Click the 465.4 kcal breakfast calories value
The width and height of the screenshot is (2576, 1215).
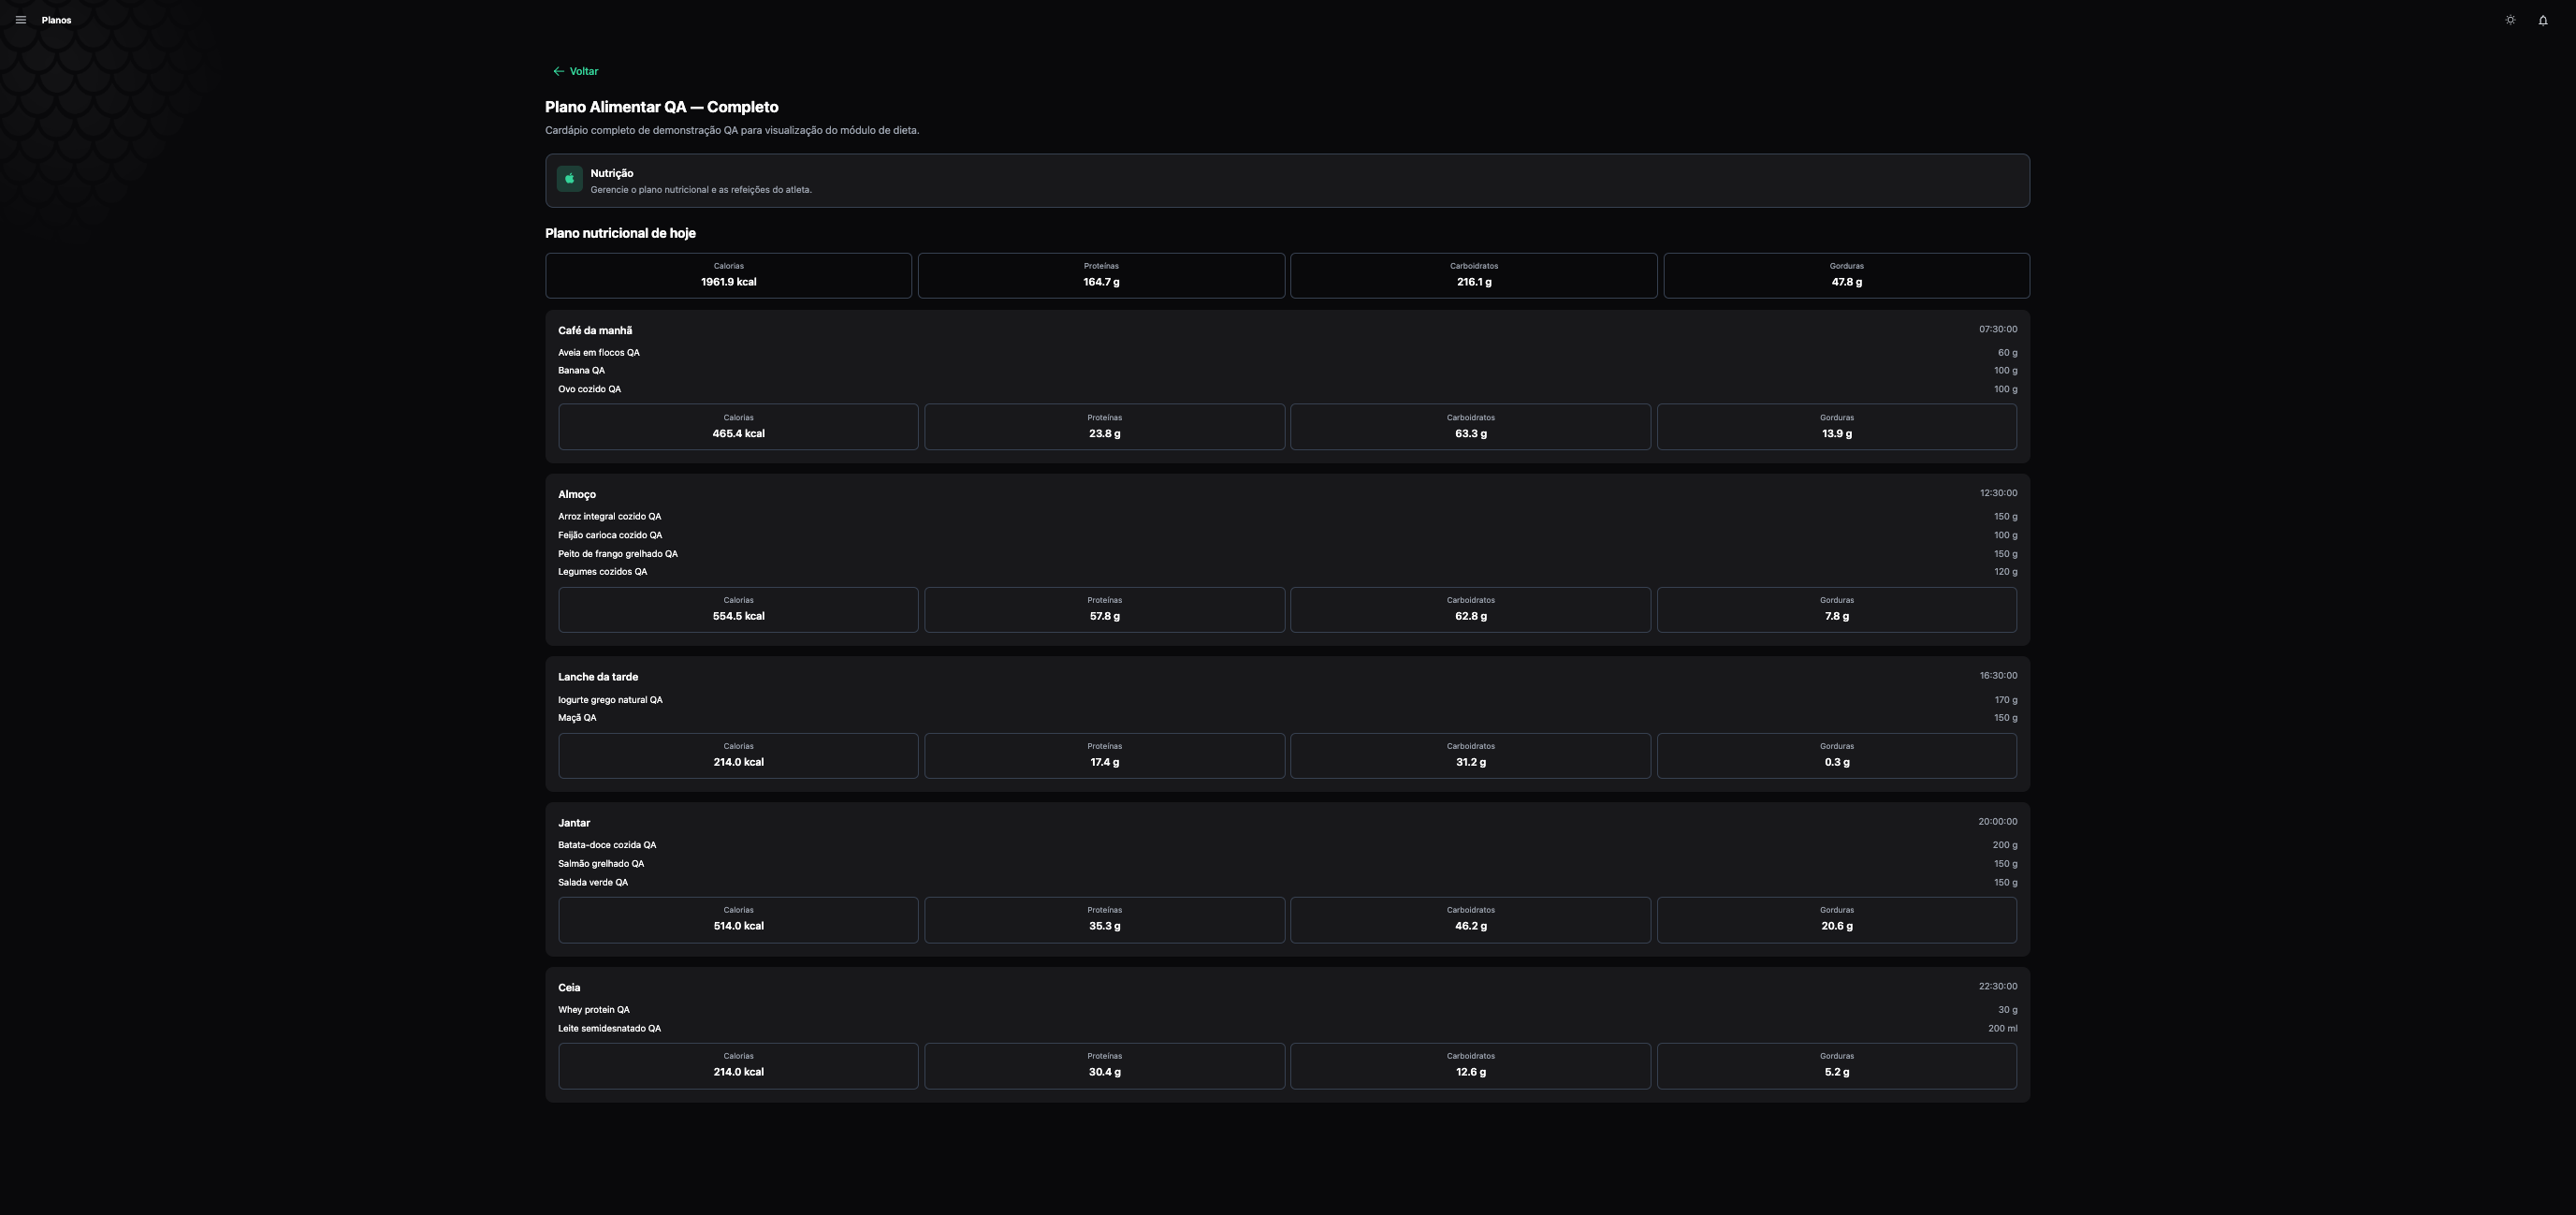(x=738, y=434)
